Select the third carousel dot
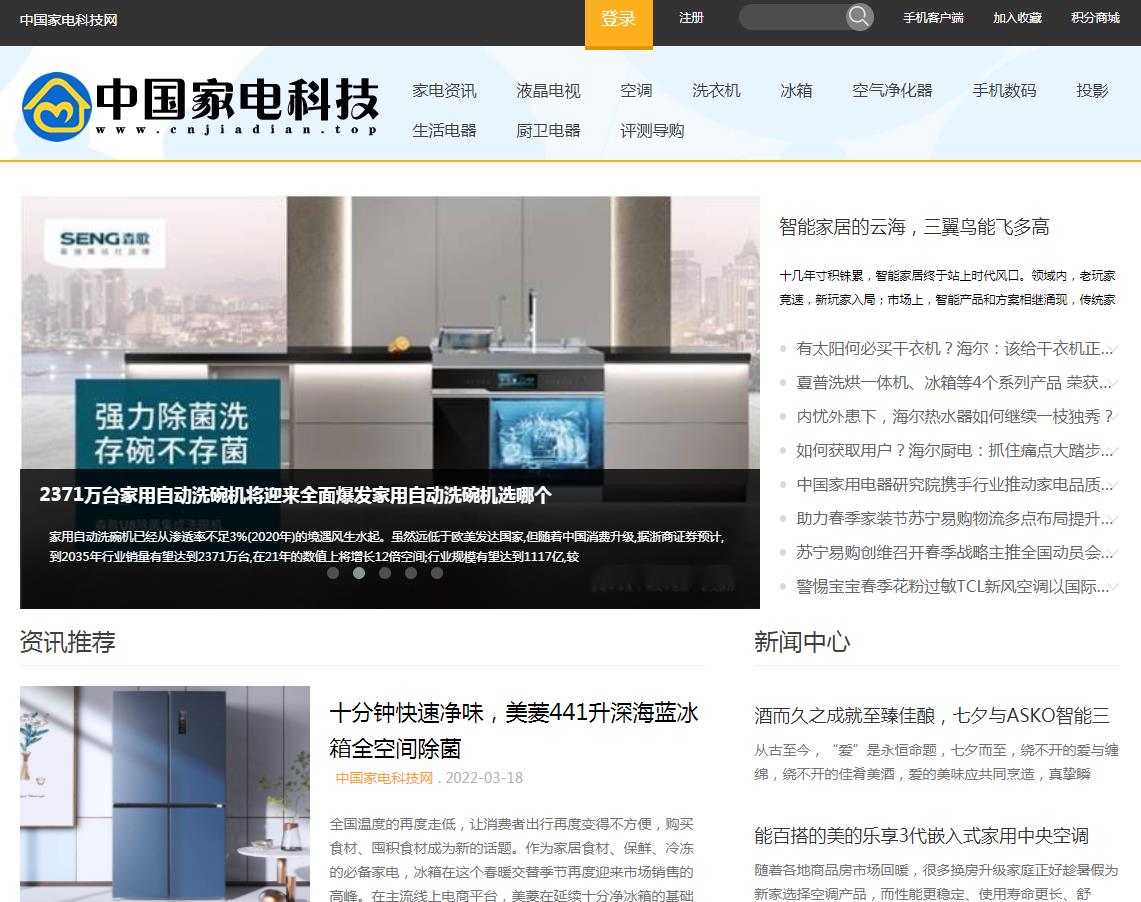This screenshot has height=902, width=1141. (385, 572)
